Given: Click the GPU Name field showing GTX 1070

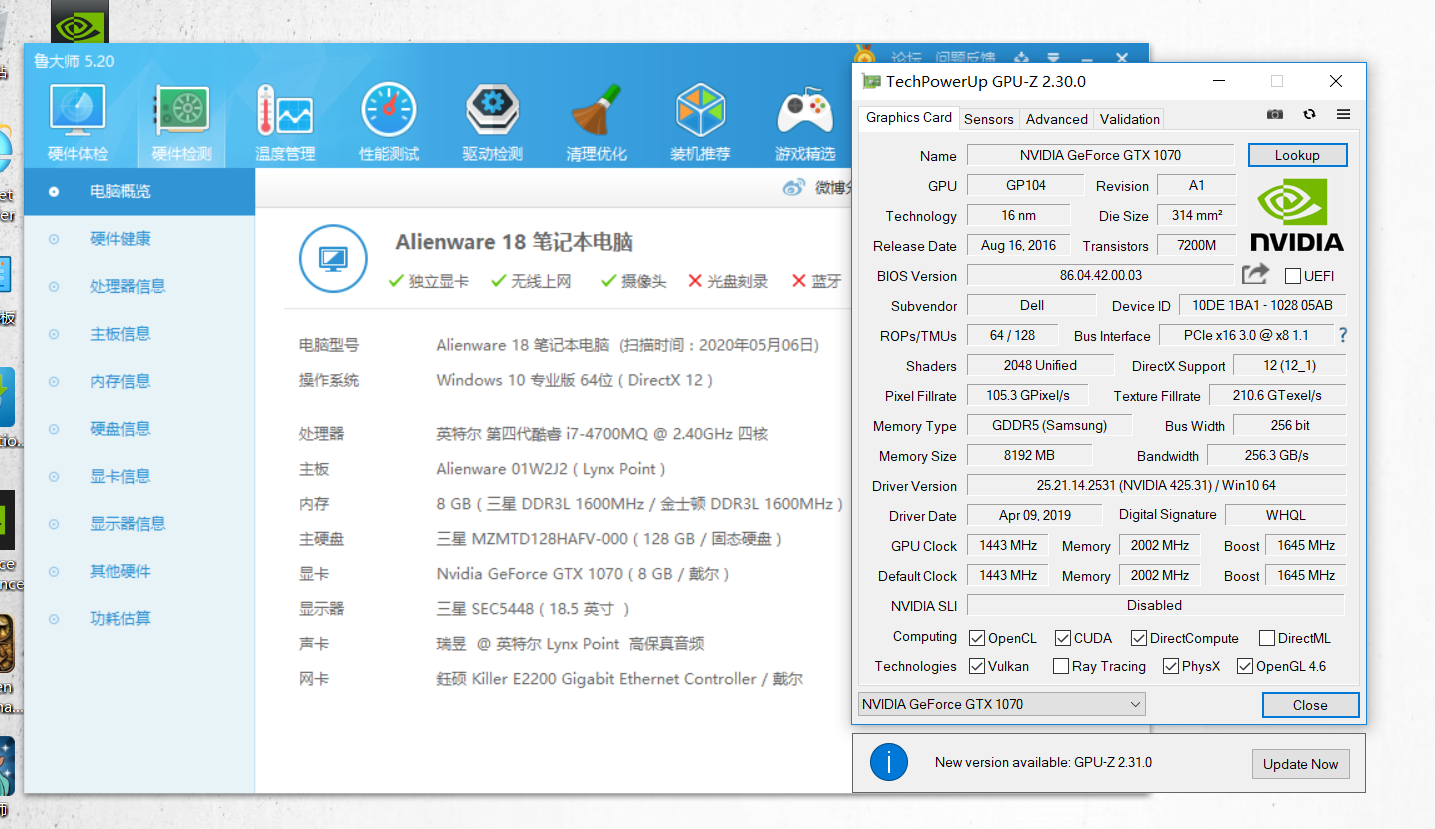Looking at the screenshot, I should pyautogui.click(x=1100, y=155).
